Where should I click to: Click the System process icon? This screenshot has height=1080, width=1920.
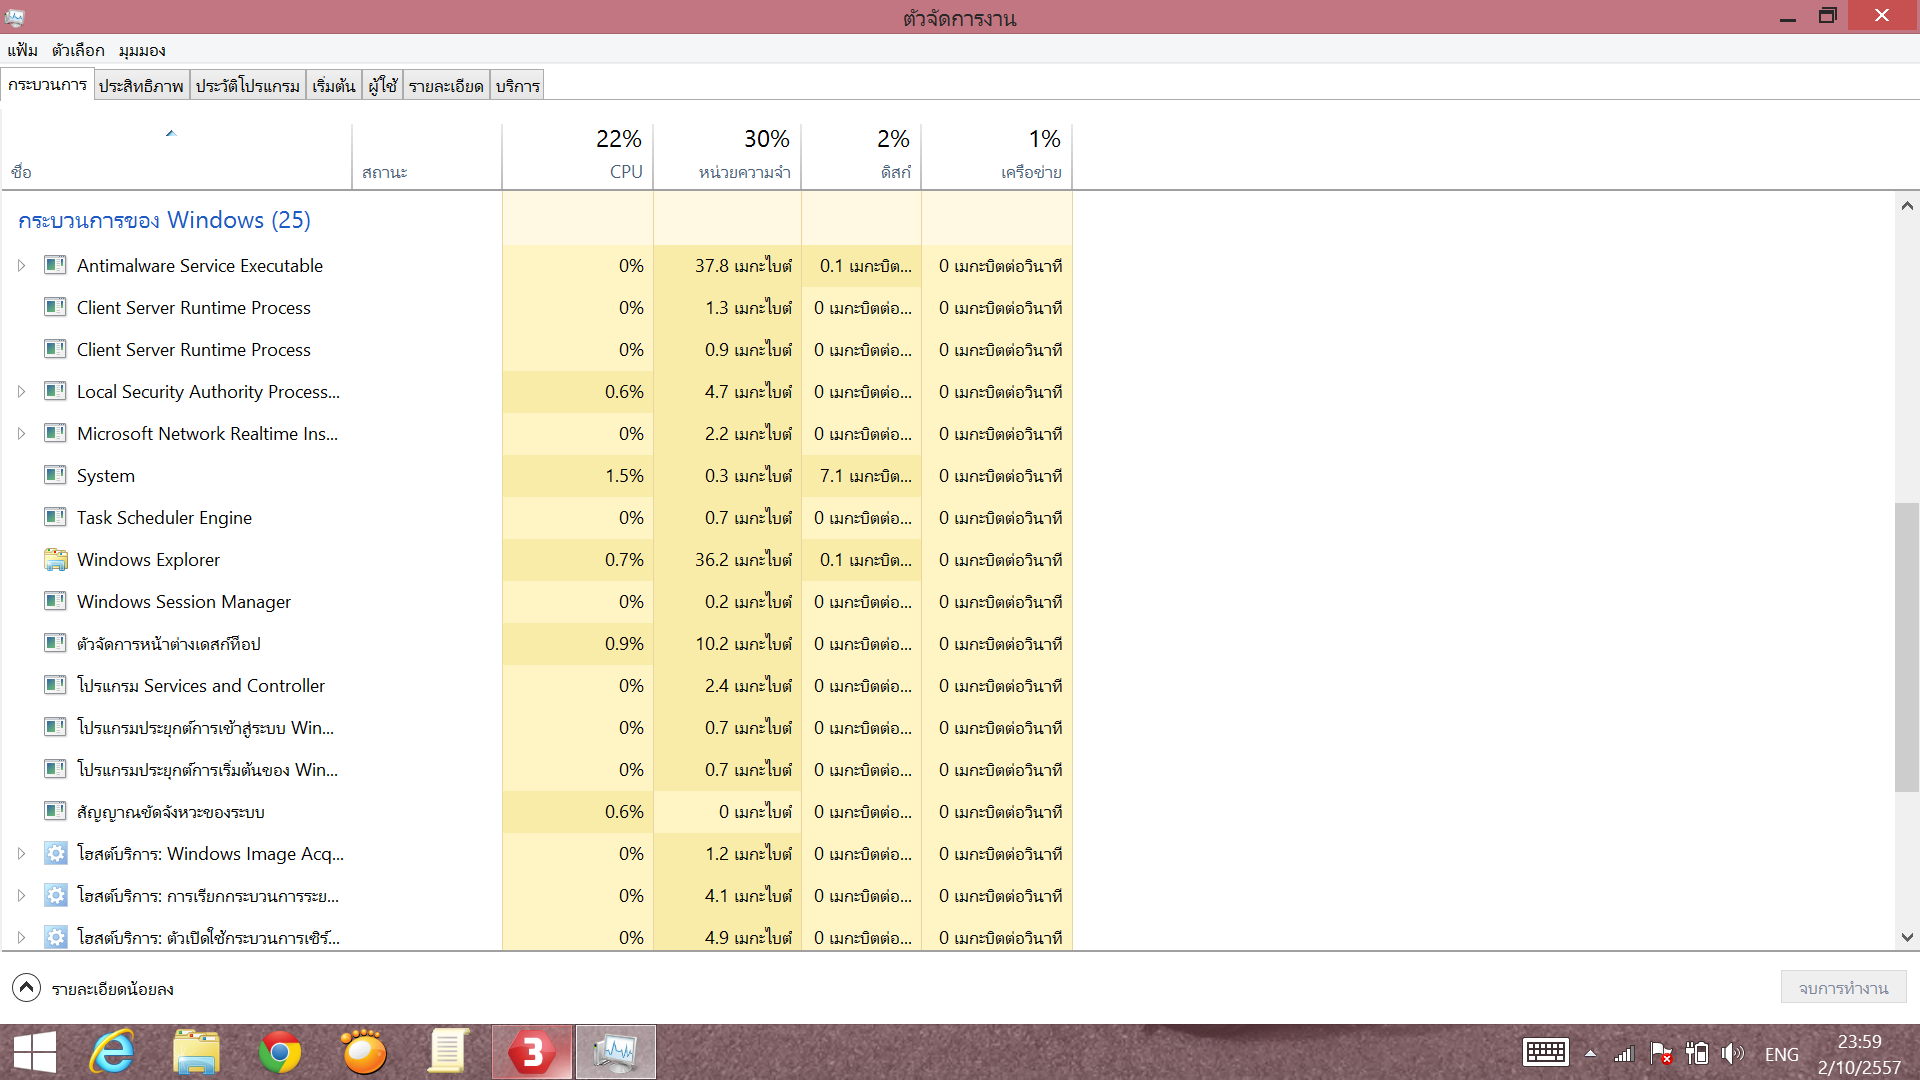tap(55, 475)
